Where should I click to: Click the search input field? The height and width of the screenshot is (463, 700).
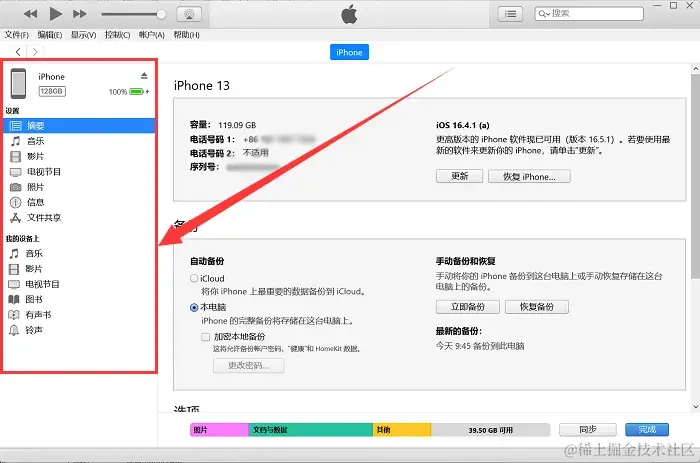point(589,14)
